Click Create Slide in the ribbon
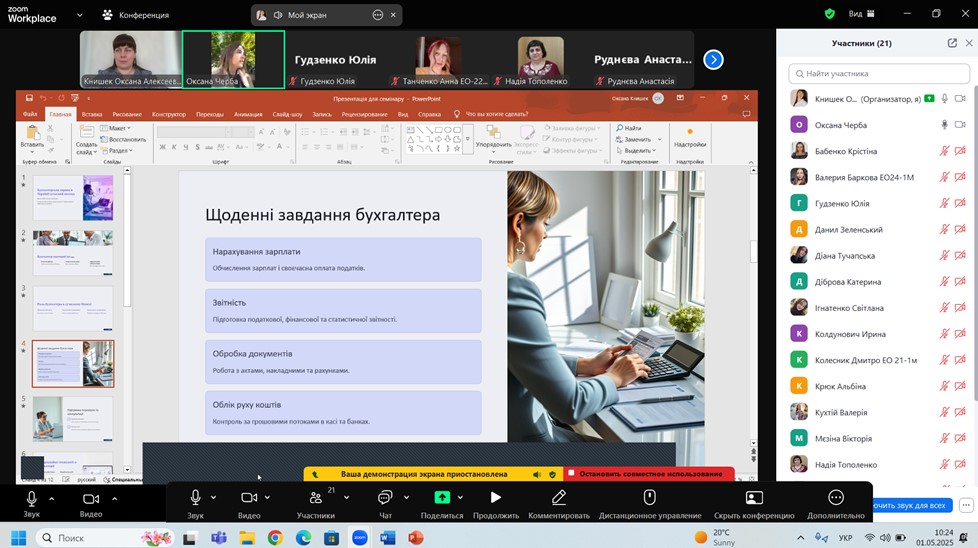The height and width of the screenshot is (548, 978). pos(86,139)
